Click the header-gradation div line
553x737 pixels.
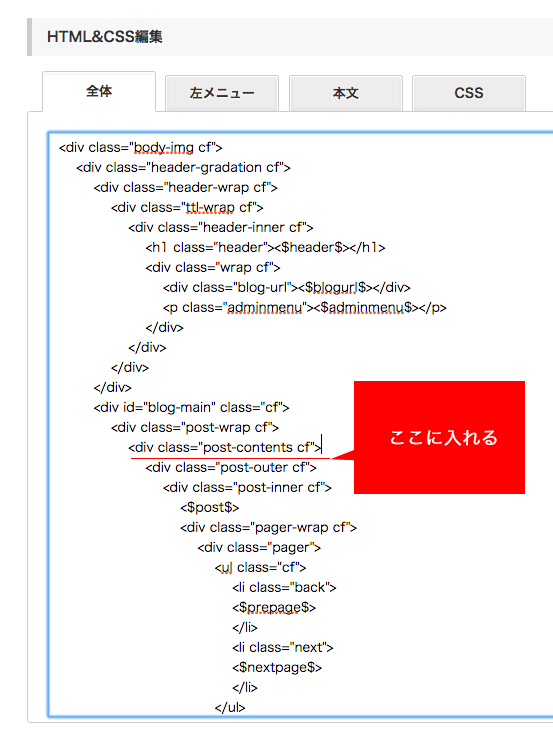(x=183, y=167)
